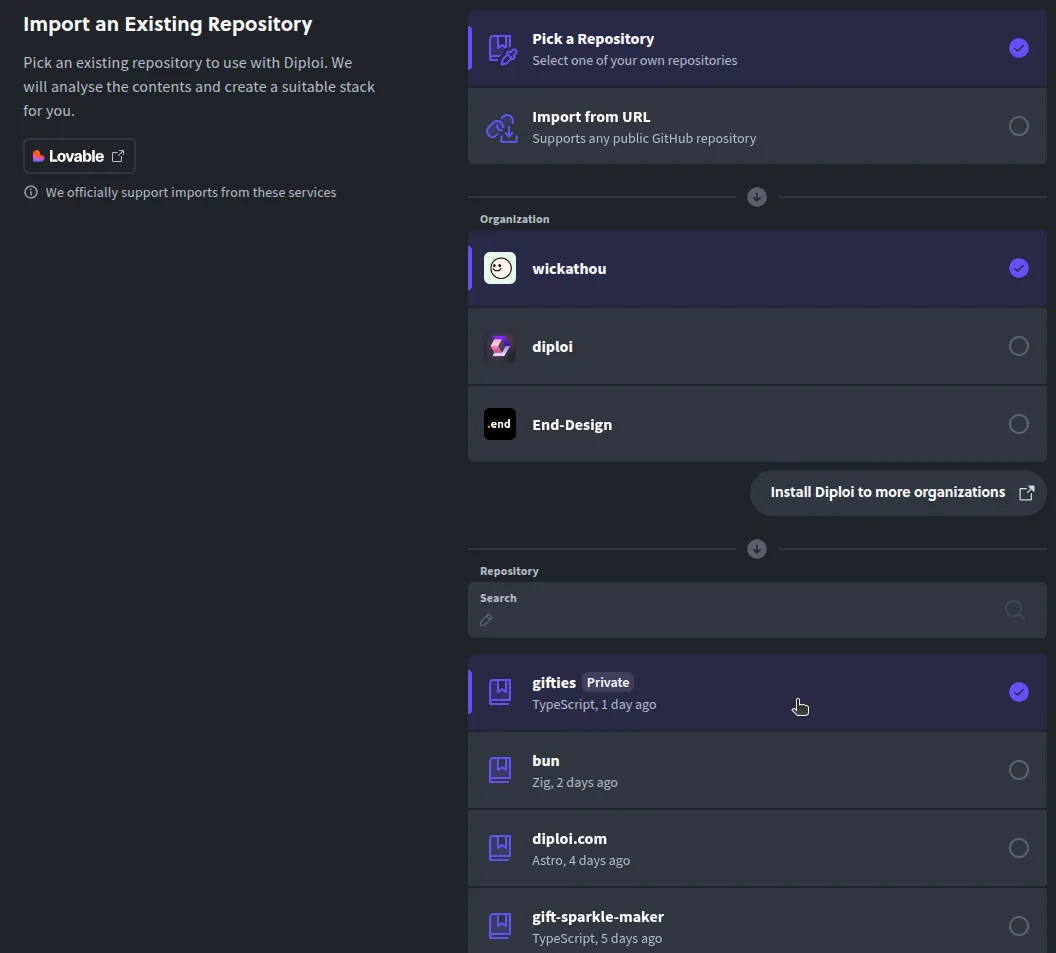
Task: Click the book icon beside gifties repository
Action: pyautogui.click(x=500, y=691)
